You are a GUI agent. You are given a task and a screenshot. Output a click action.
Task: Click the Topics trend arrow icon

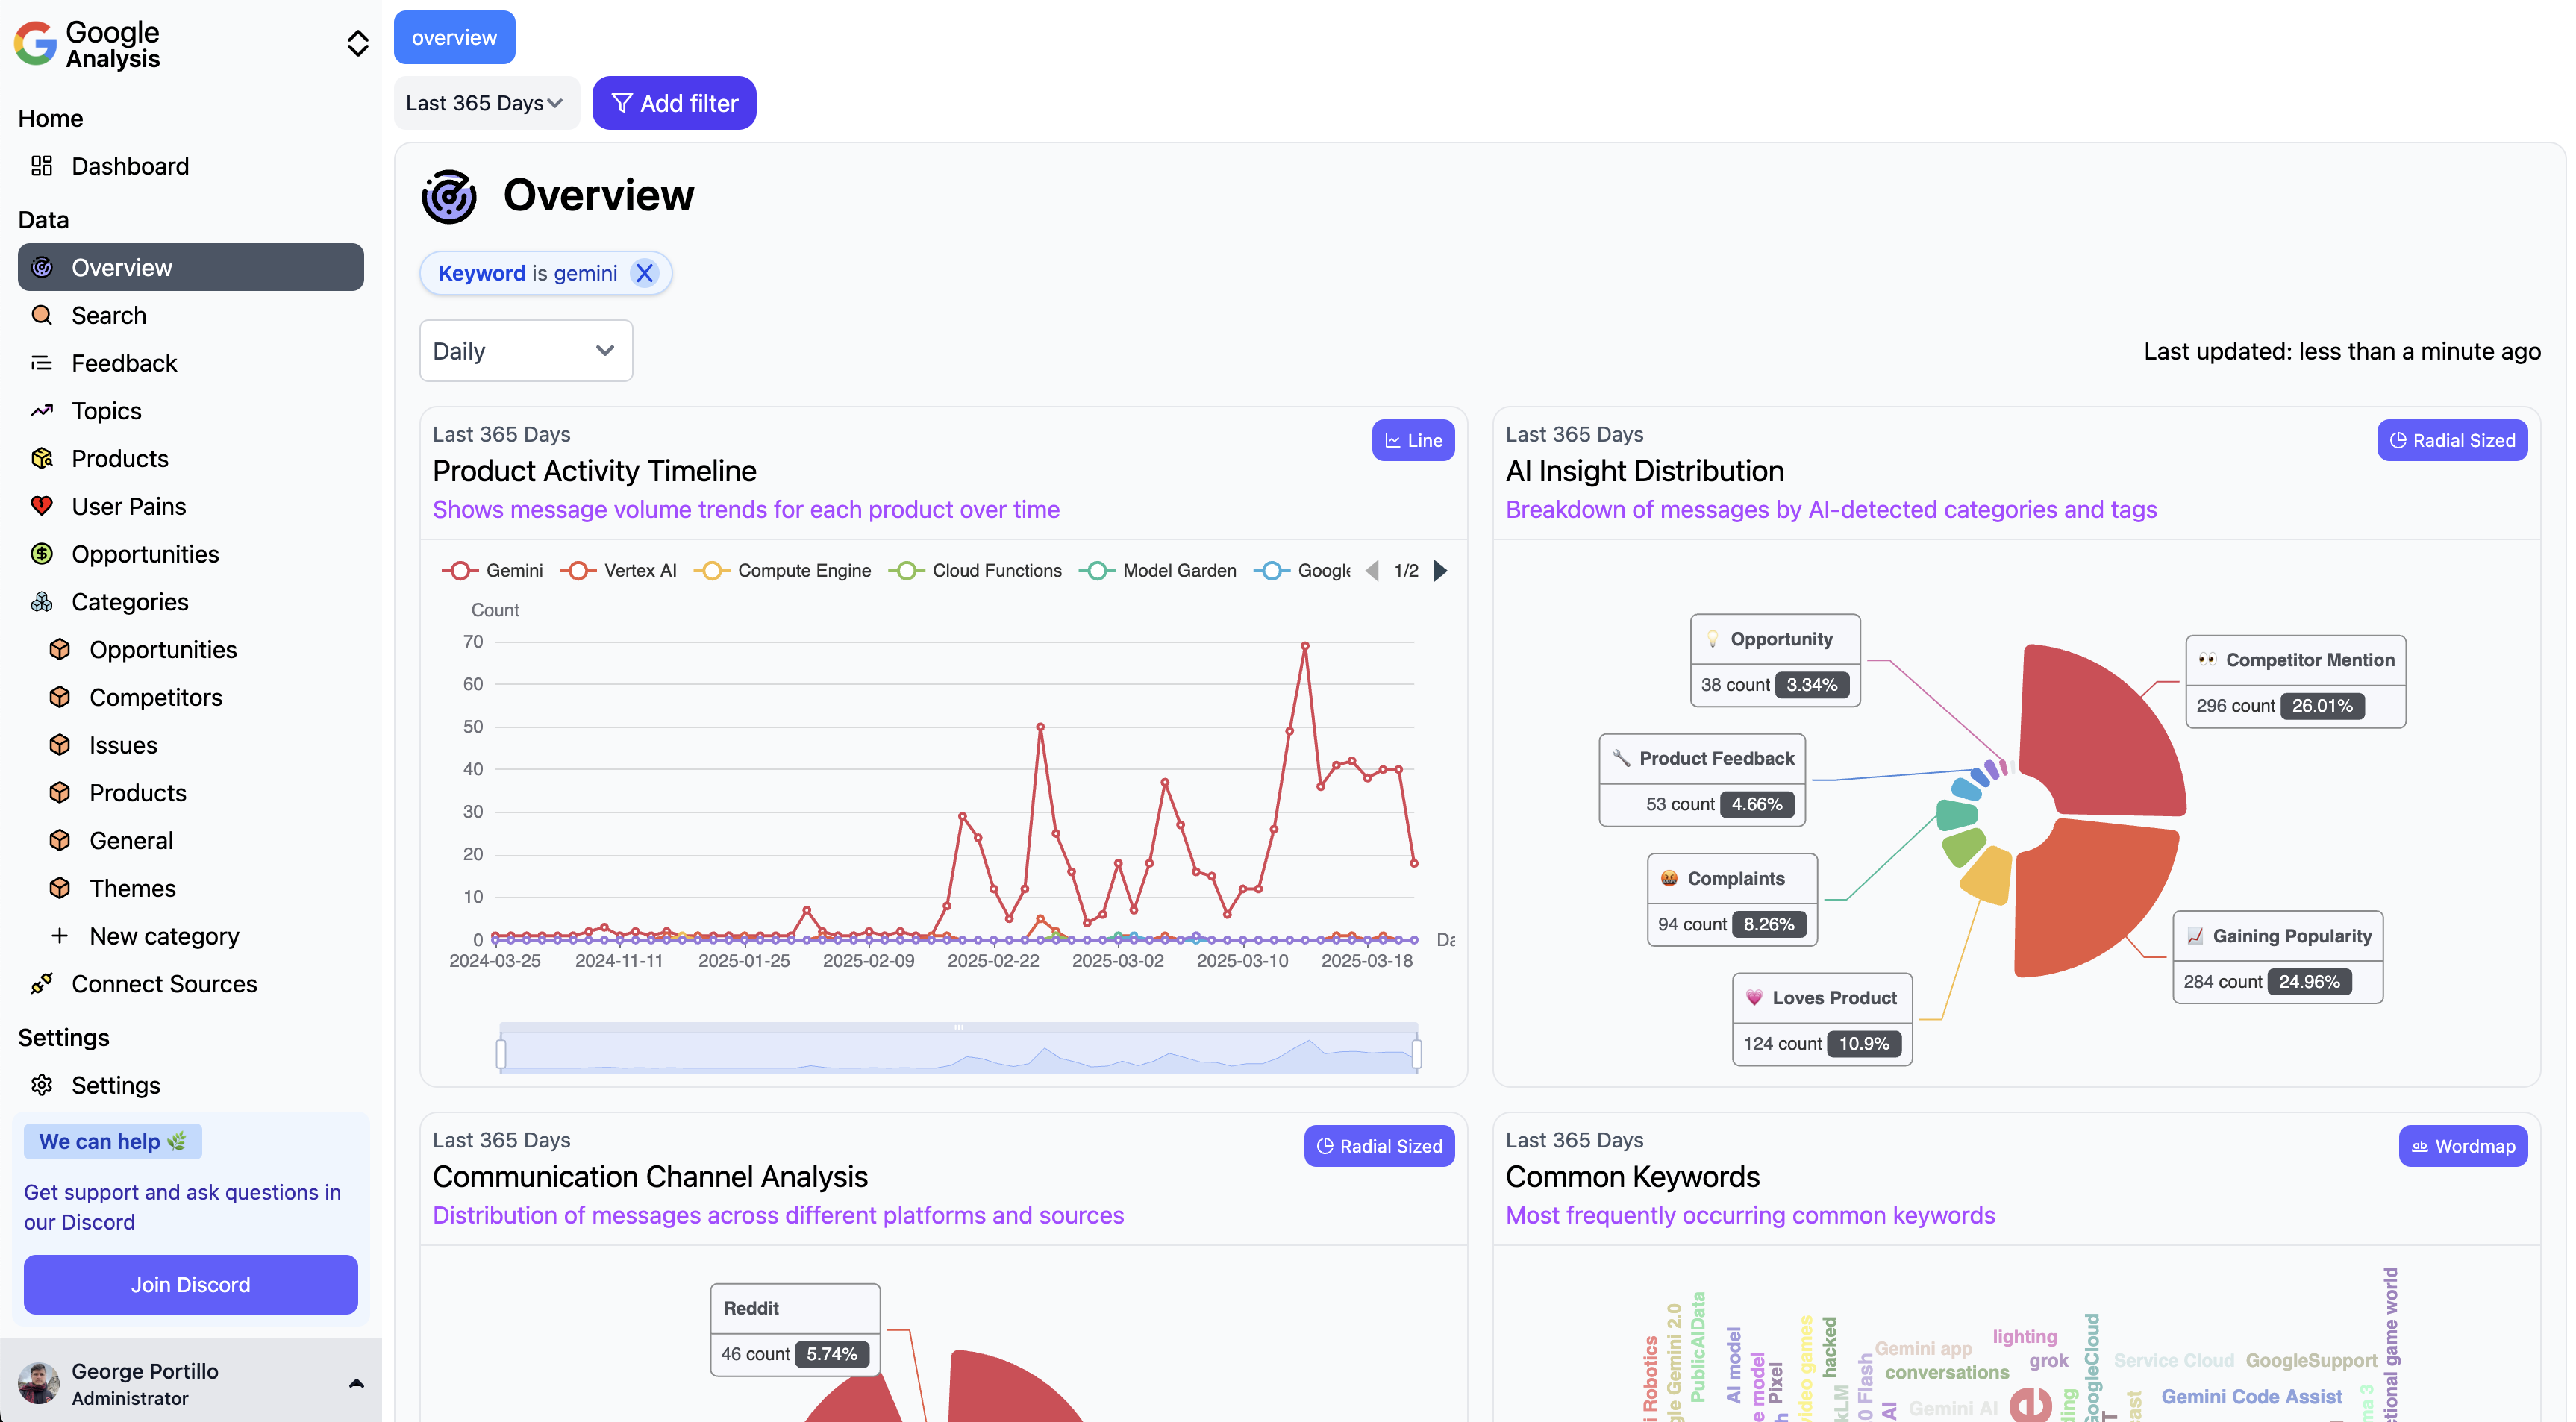41,410
